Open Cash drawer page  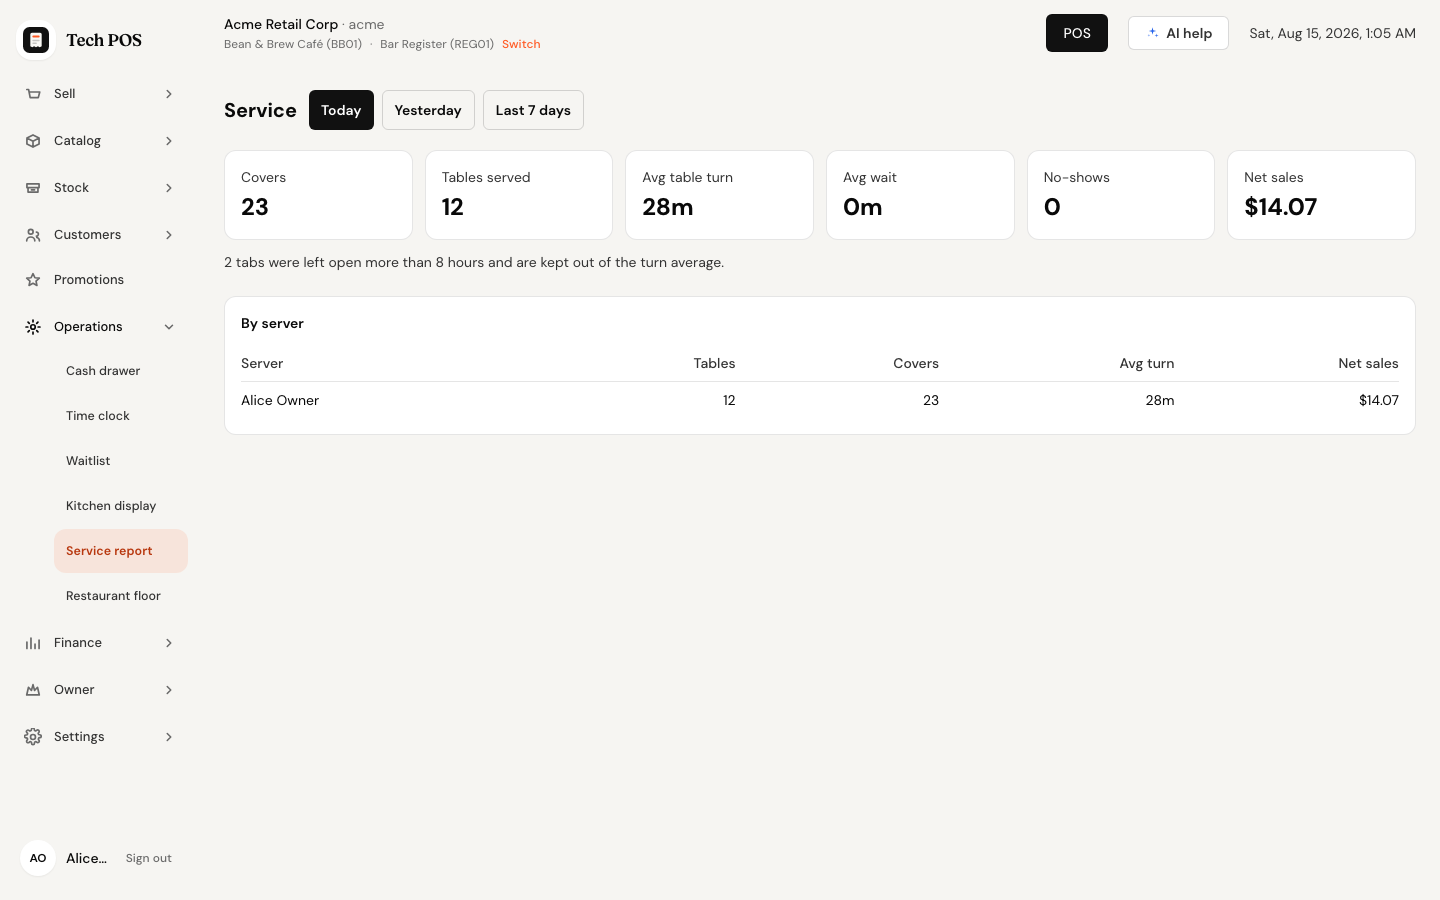tap(121, 371)
